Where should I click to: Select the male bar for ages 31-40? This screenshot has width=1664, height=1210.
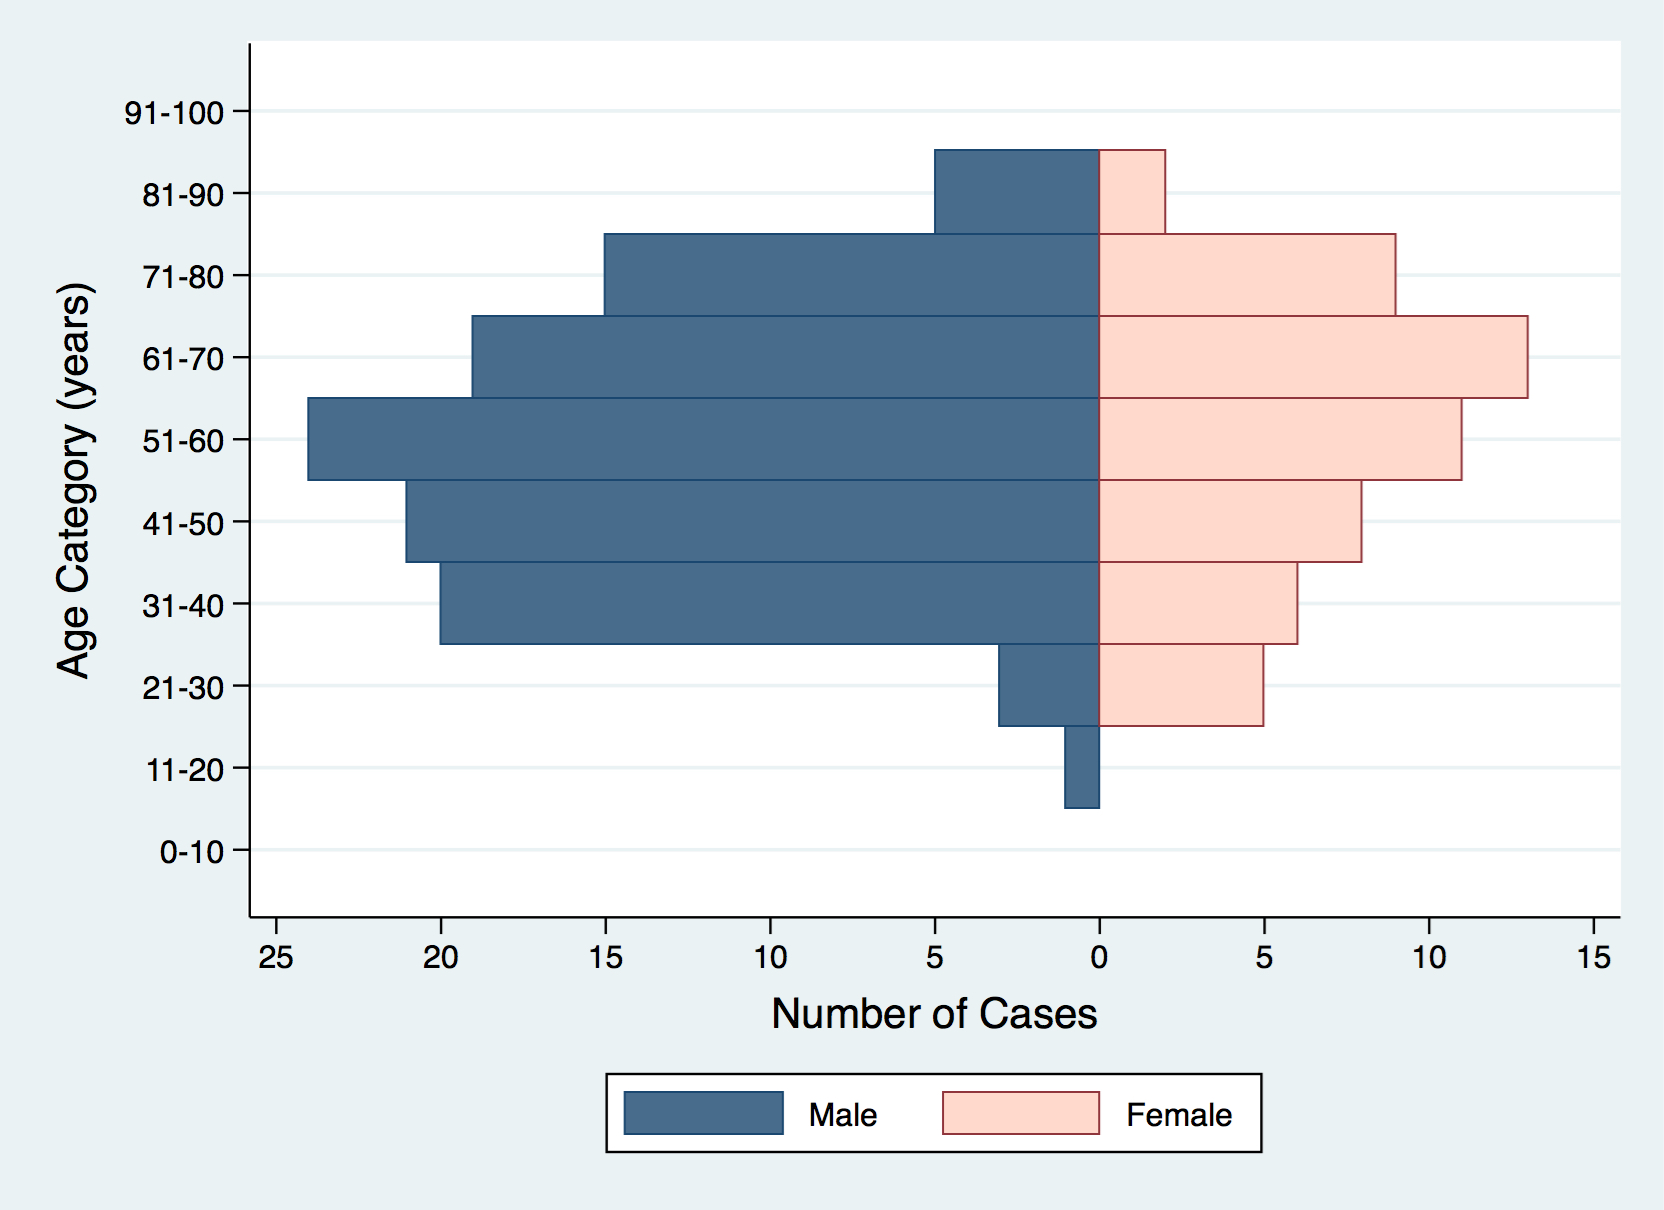769,603
